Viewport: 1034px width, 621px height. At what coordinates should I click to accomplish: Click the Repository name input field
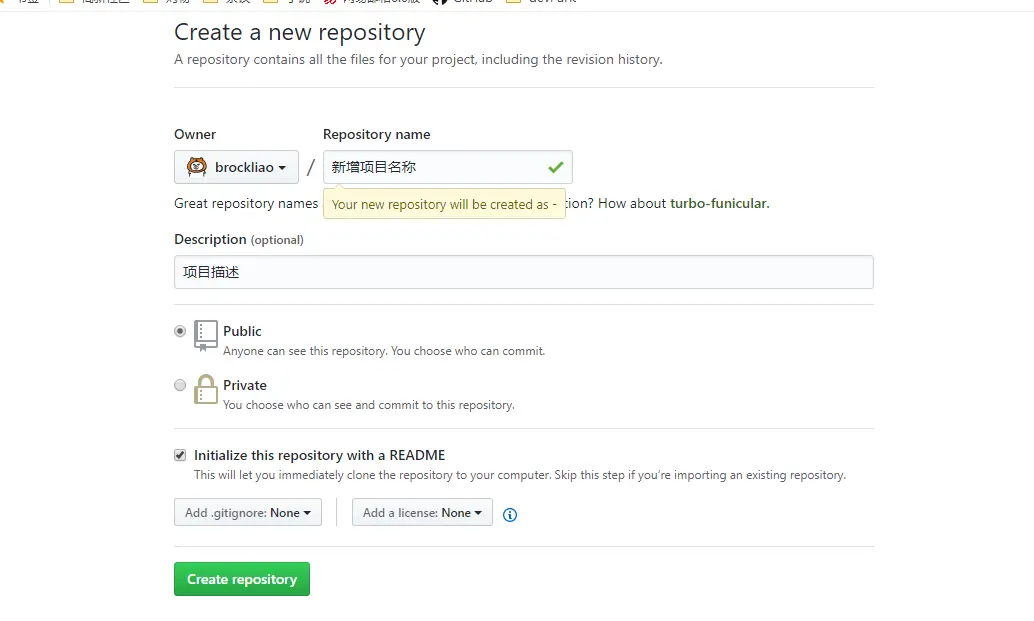coord(448,167)
